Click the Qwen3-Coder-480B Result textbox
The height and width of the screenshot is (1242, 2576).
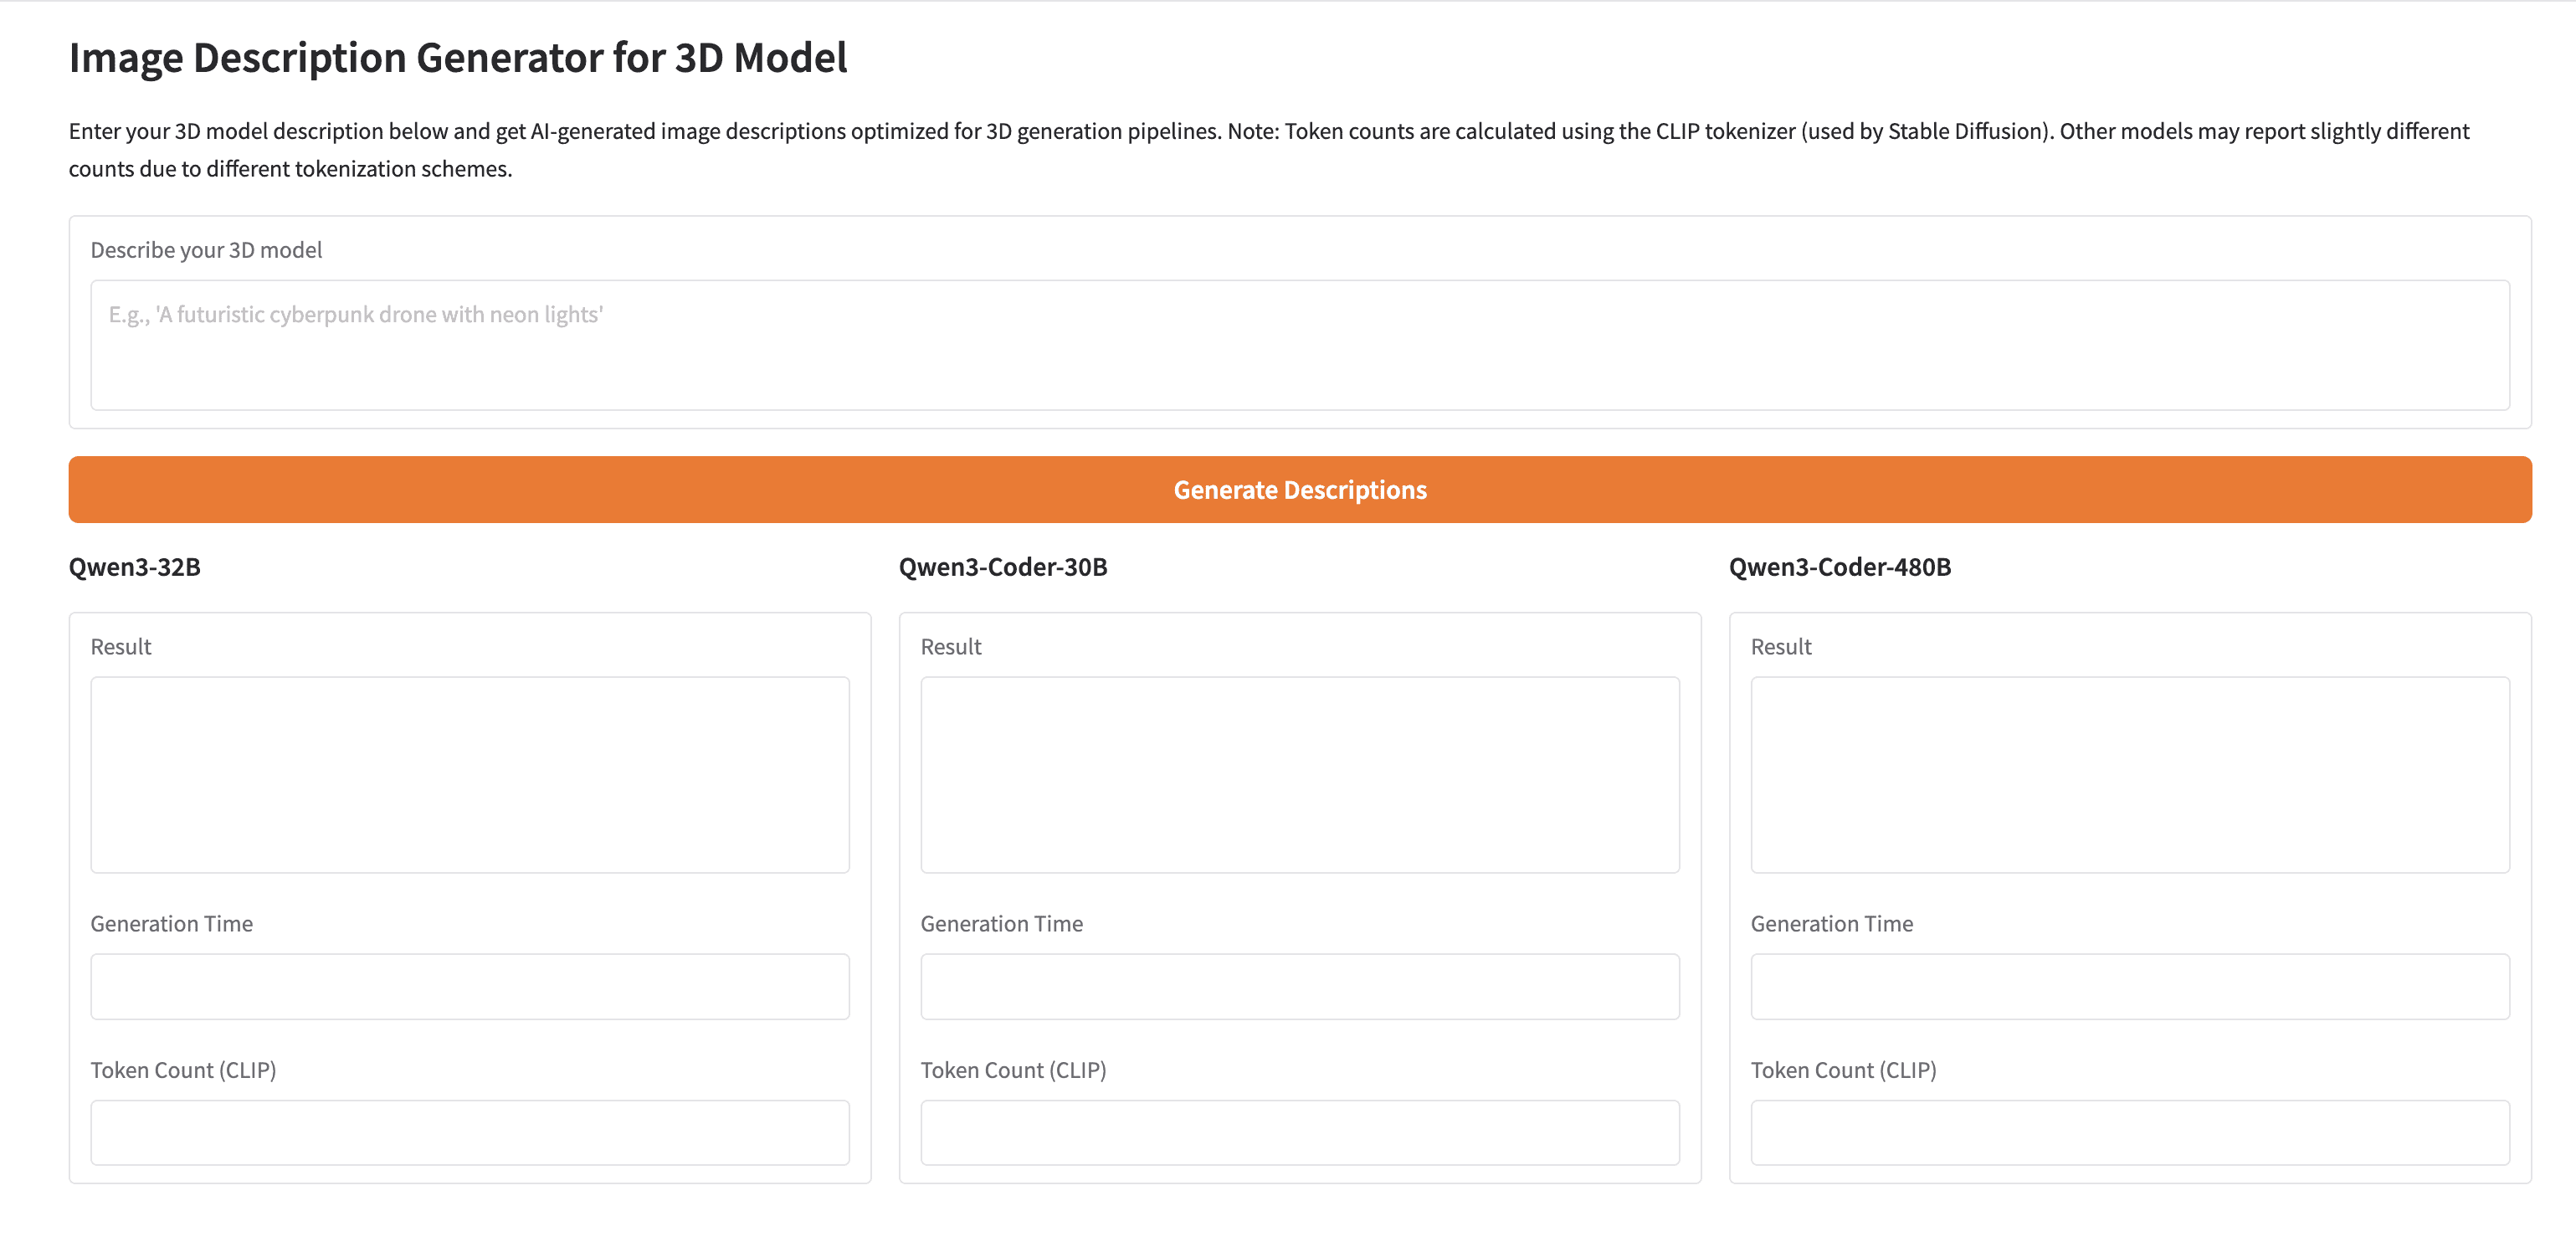click(2129, 774)
